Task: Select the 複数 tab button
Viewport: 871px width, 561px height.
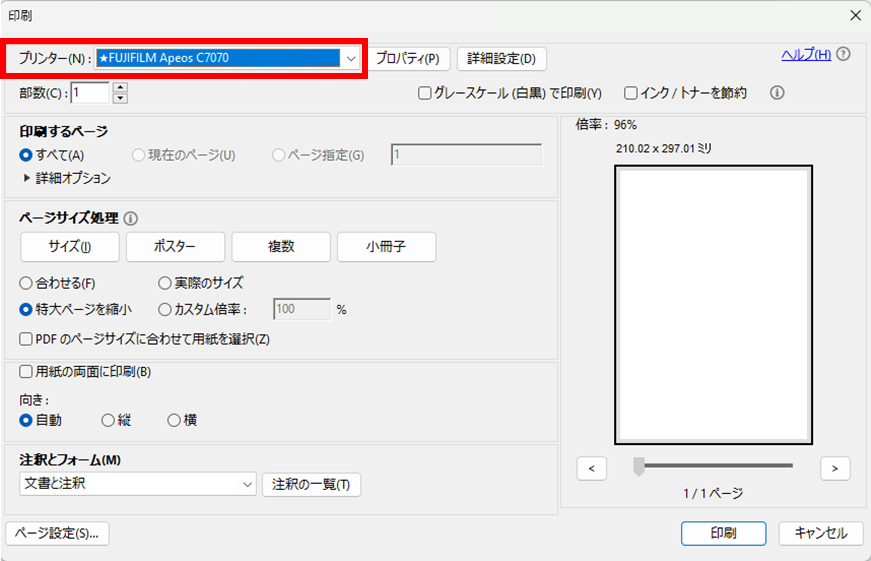Action: point(281,247)
